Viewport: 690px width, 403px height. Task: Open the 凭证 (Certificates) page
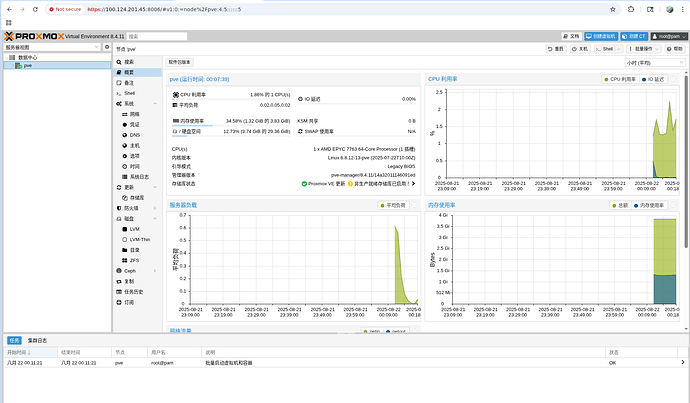(x=135, y=125)
